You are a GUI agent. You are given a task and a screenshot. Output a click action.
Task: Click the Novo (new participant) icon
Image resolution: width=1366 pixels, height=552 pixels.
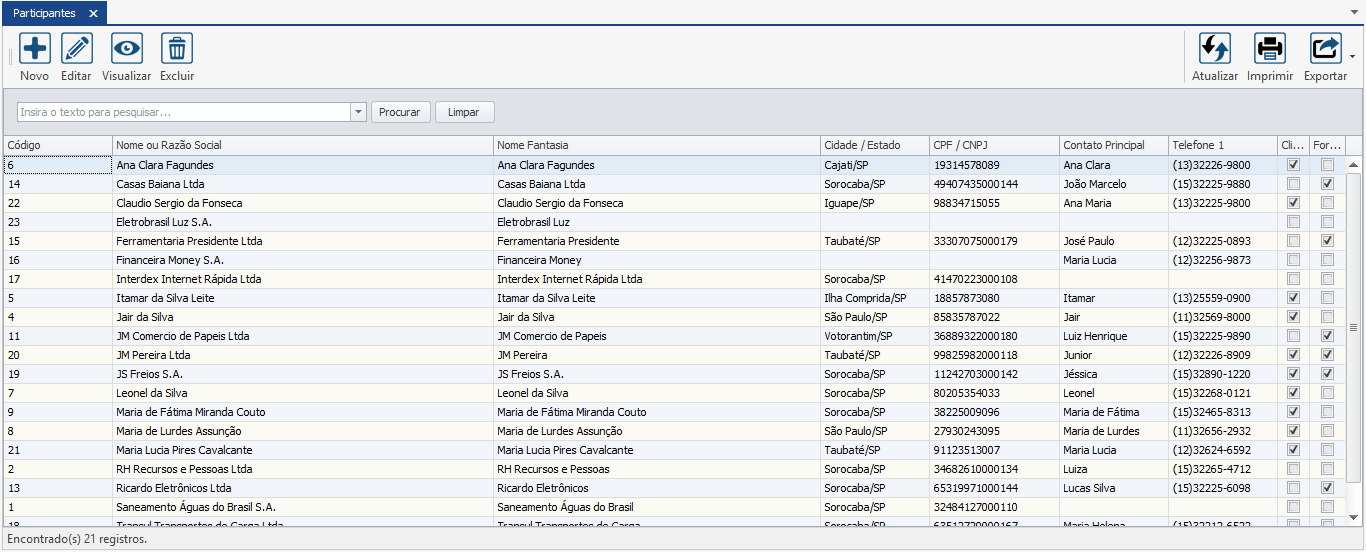click(35, 49)
